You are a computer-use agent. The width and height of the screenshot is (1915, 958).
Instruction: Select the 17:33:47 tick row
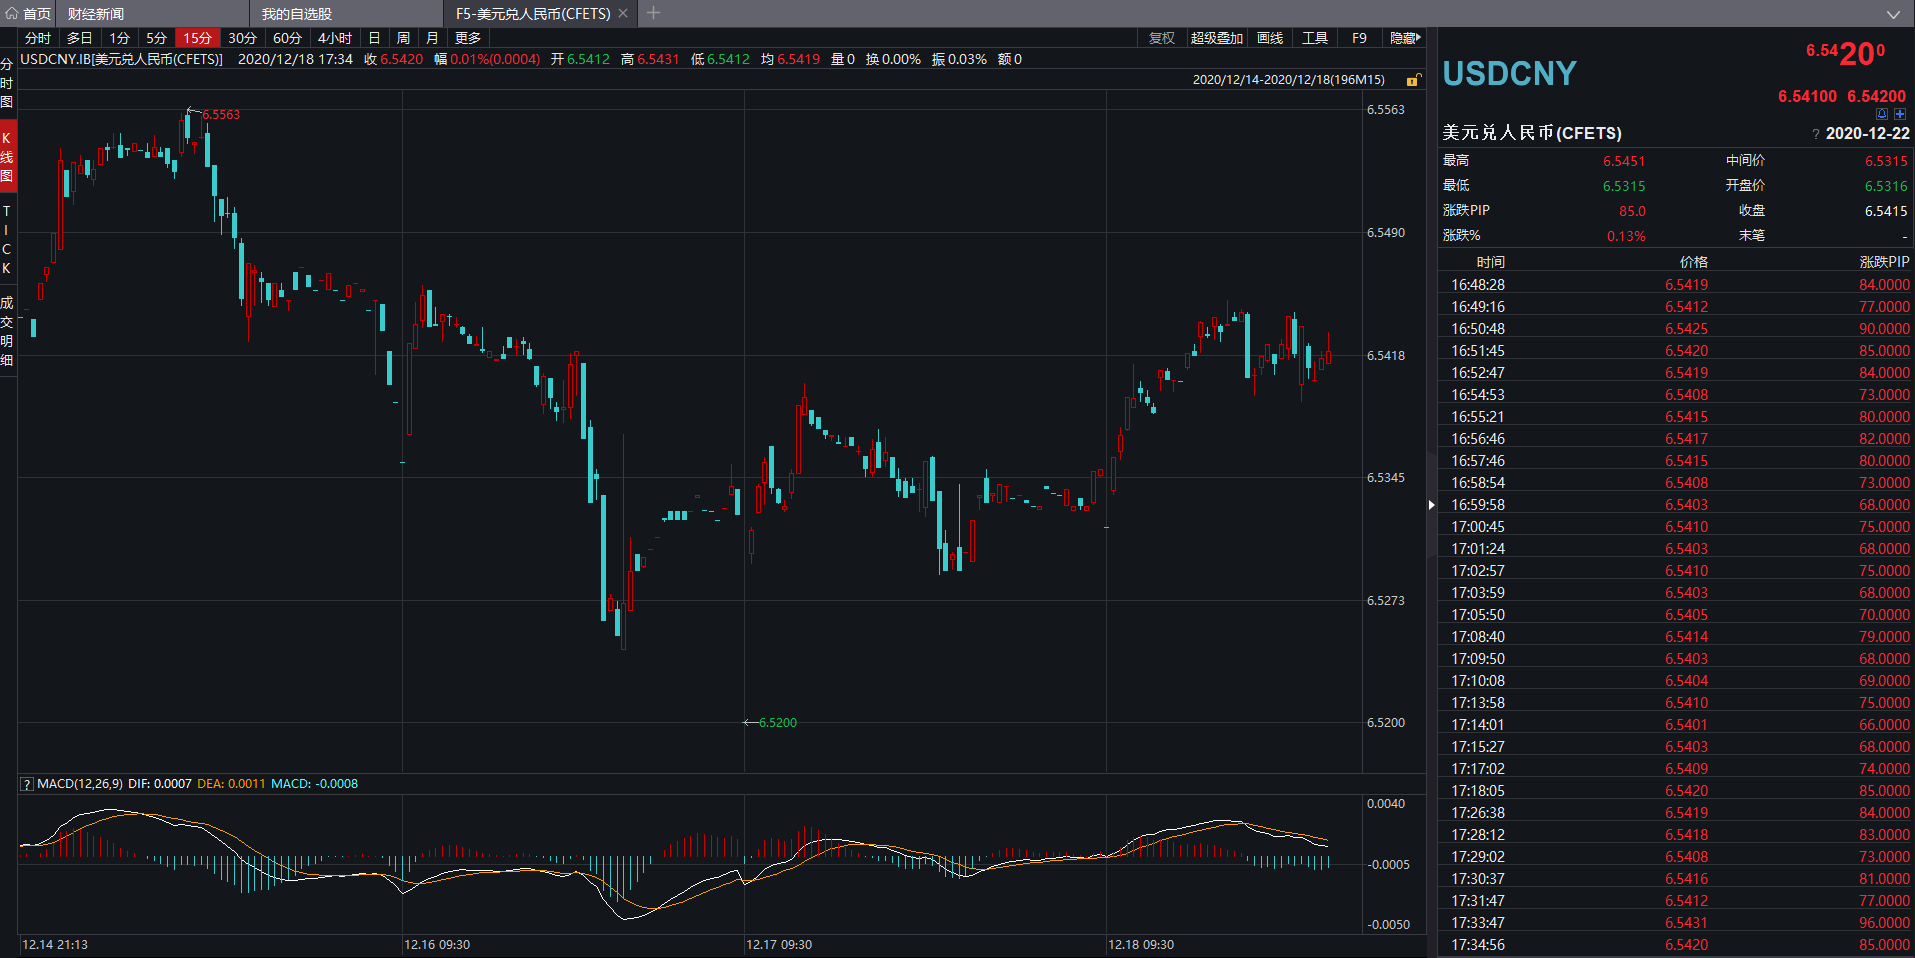pyautogui.click(x=1676, y=923)
